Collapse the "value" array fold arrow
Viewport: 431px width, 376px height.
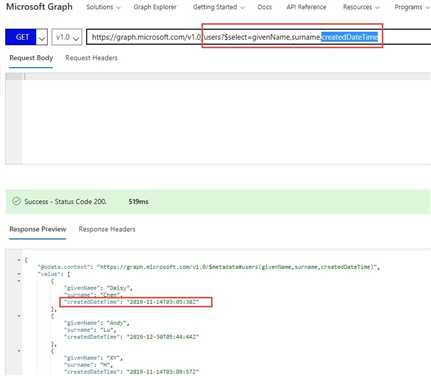[x=19, y=274]
